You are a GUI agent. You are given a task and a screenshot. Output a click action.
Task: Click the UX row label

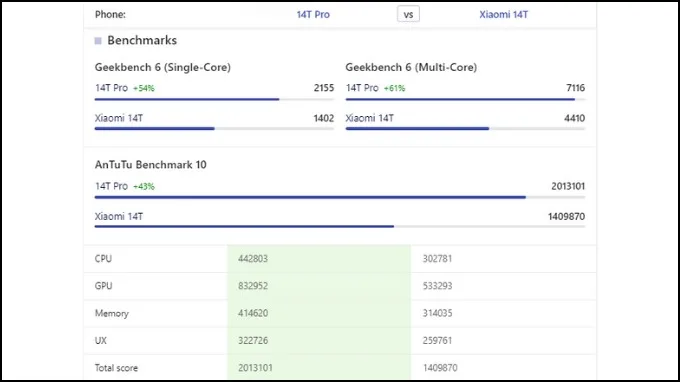[101, 340]
